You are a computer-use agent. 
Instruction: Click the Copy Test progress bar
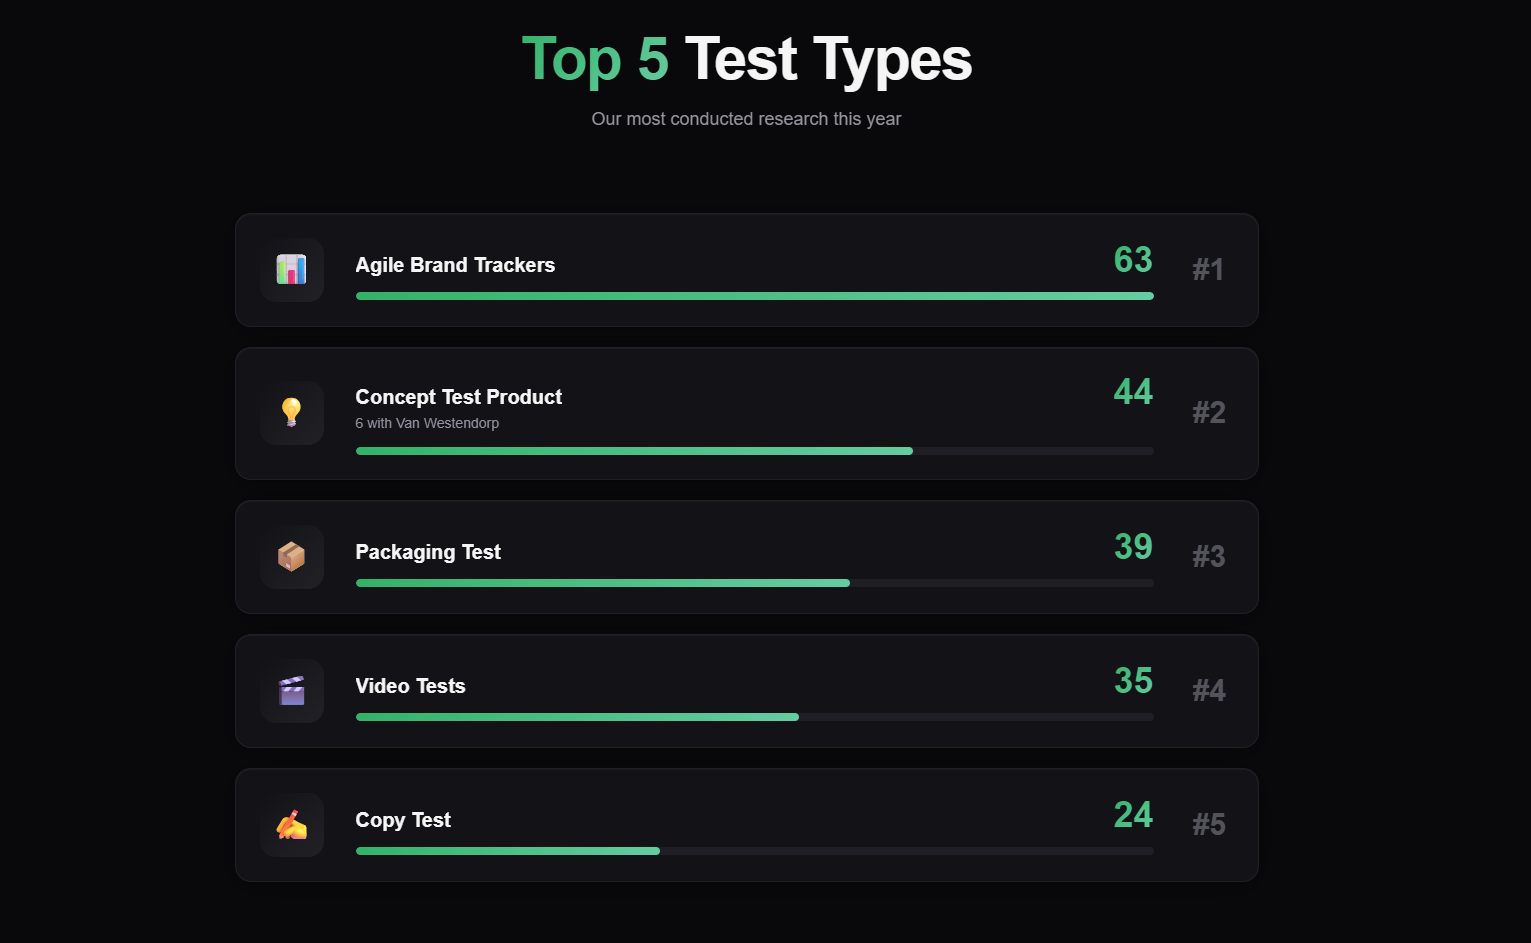(x=754, y=851)
